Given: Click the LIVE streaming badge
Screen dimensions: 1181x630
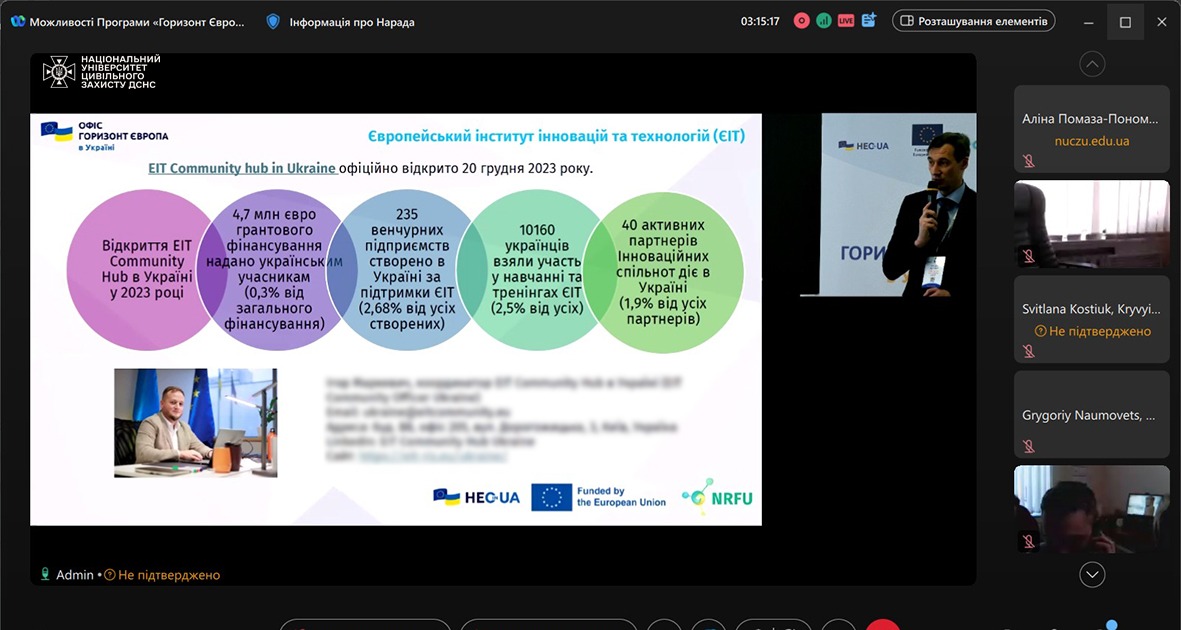Looking at the screenshot, I should pyautogui.click(x=846, y=21).
